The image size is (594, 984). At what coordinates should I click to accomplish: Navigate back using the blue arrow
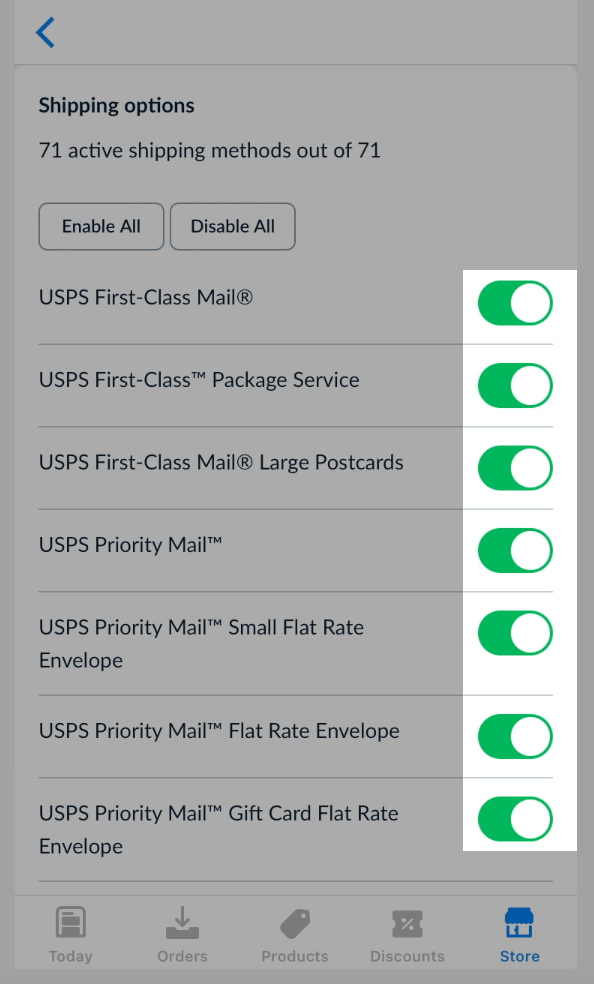(45, 32)
